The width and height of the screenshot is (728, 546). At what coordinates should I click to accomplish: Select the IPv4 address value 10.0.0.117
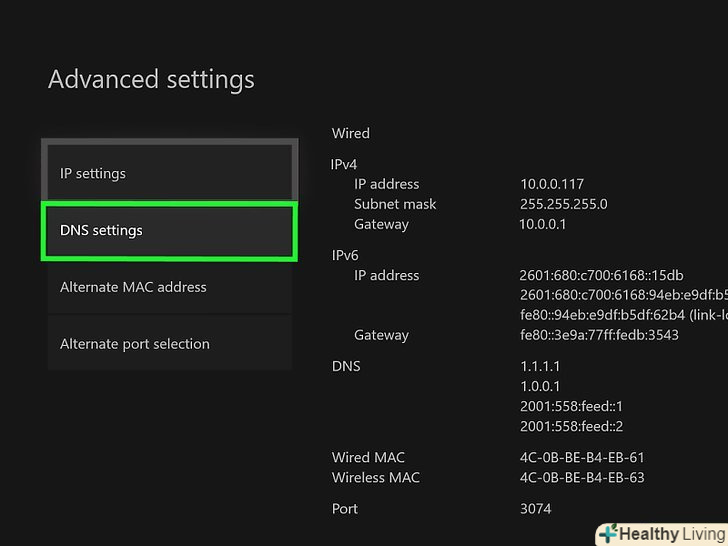551,184
